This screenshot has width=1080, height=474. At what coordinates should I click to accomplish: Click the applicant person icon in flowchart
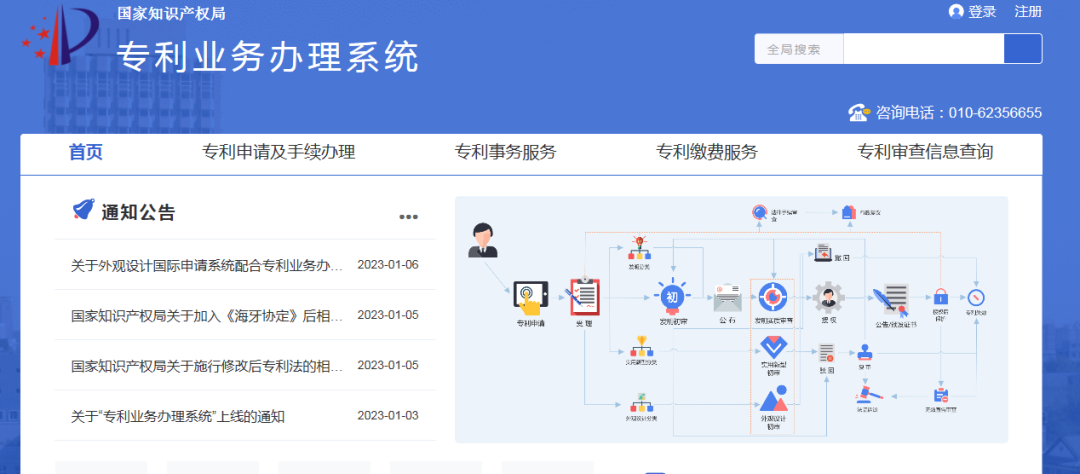pos(483,240)
